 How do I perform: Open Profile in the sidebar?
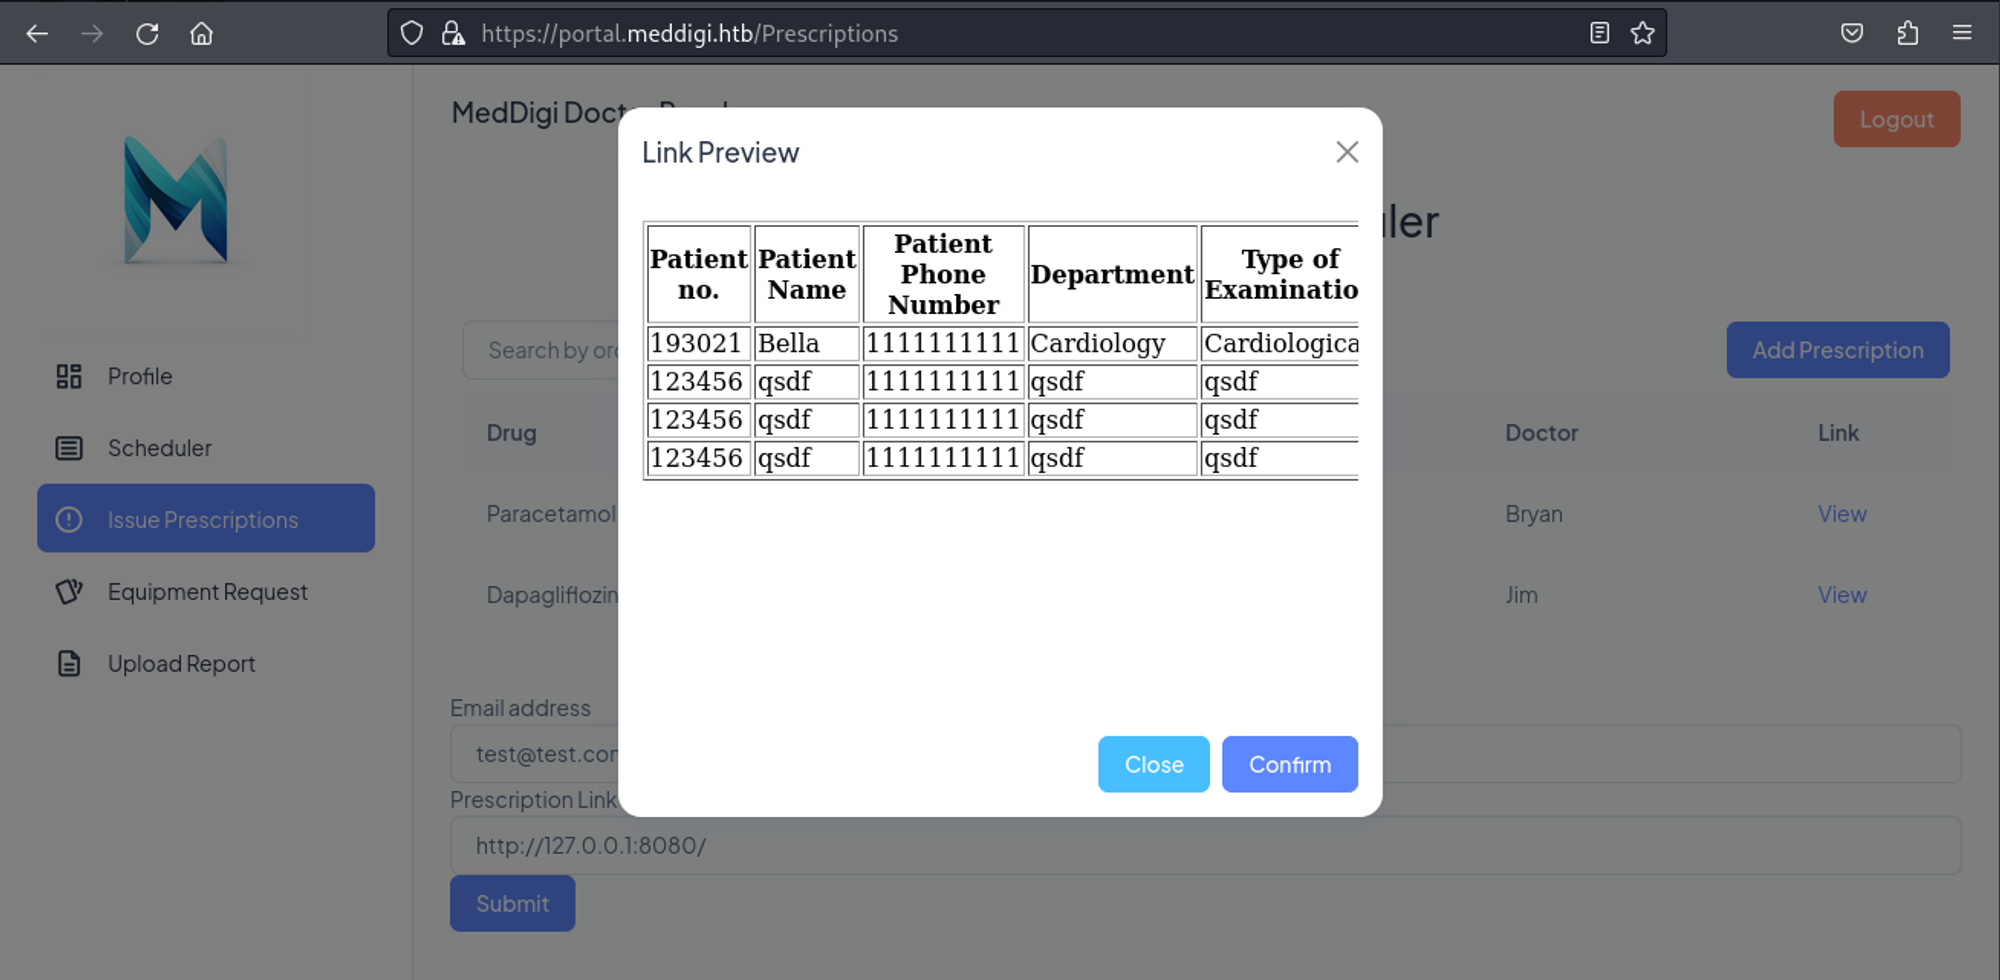pos(139,377)
